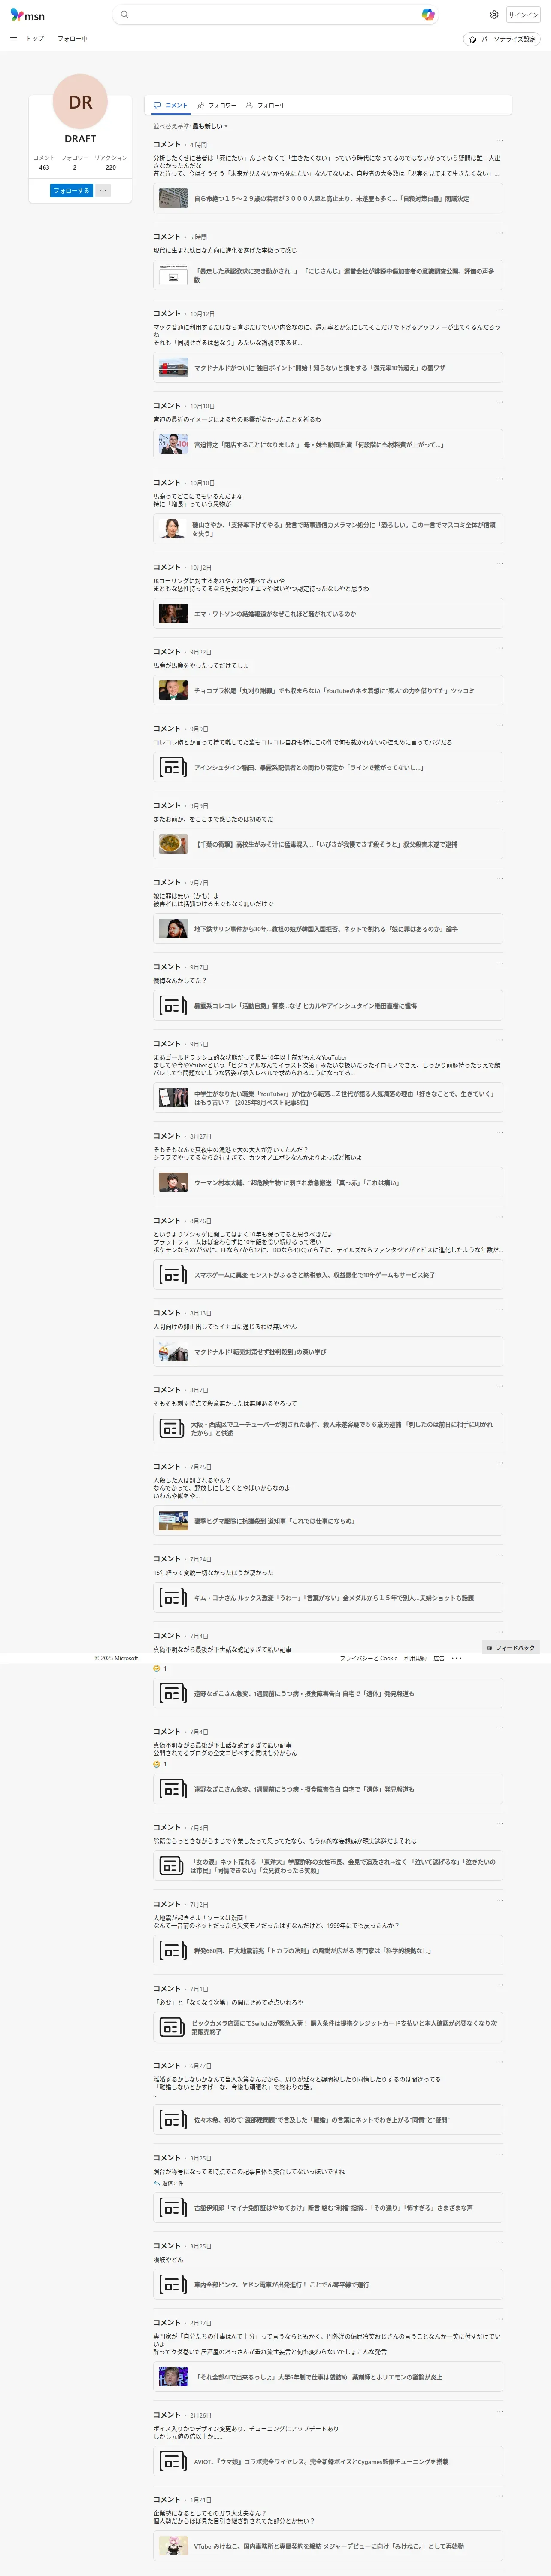551x2576 pixels.
Task: Open options menu for the 10月12日 comment
Action: pos(499,309)
